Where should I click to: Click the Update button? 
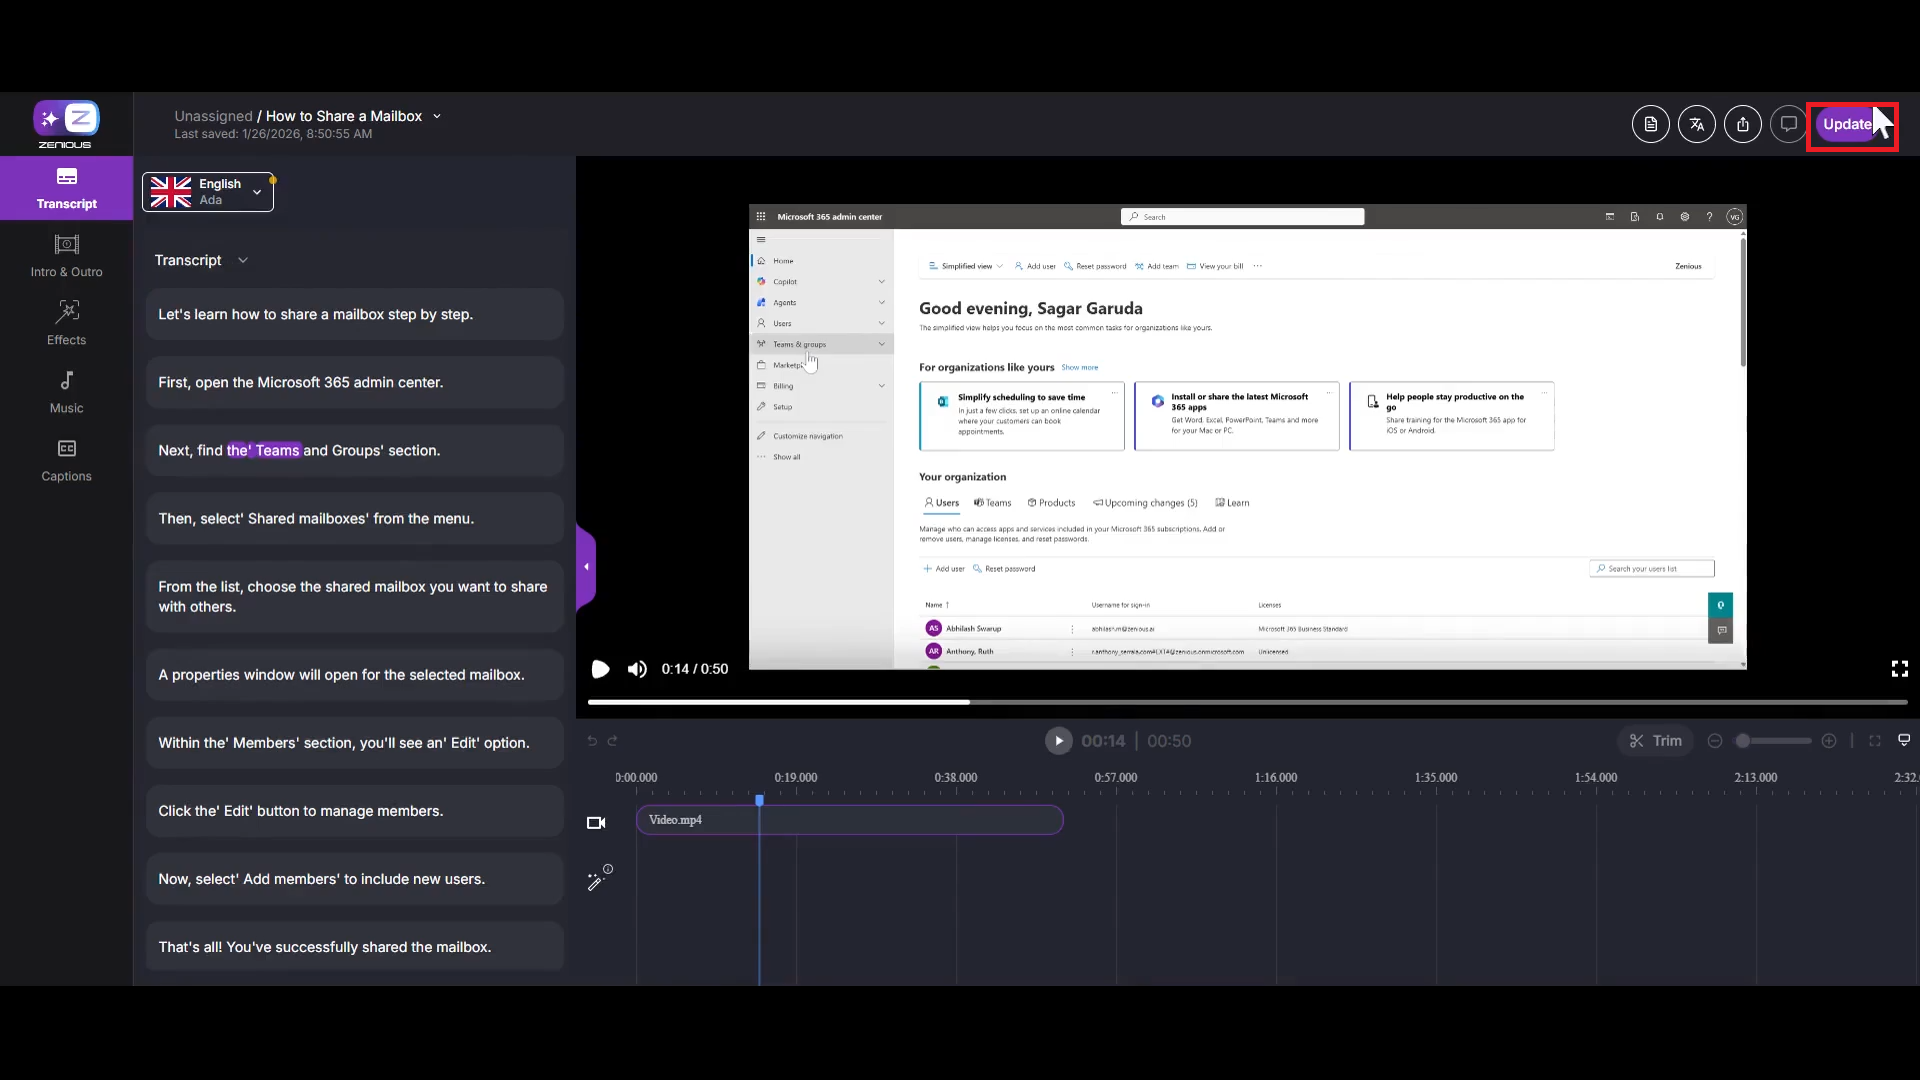[1846, 124]
